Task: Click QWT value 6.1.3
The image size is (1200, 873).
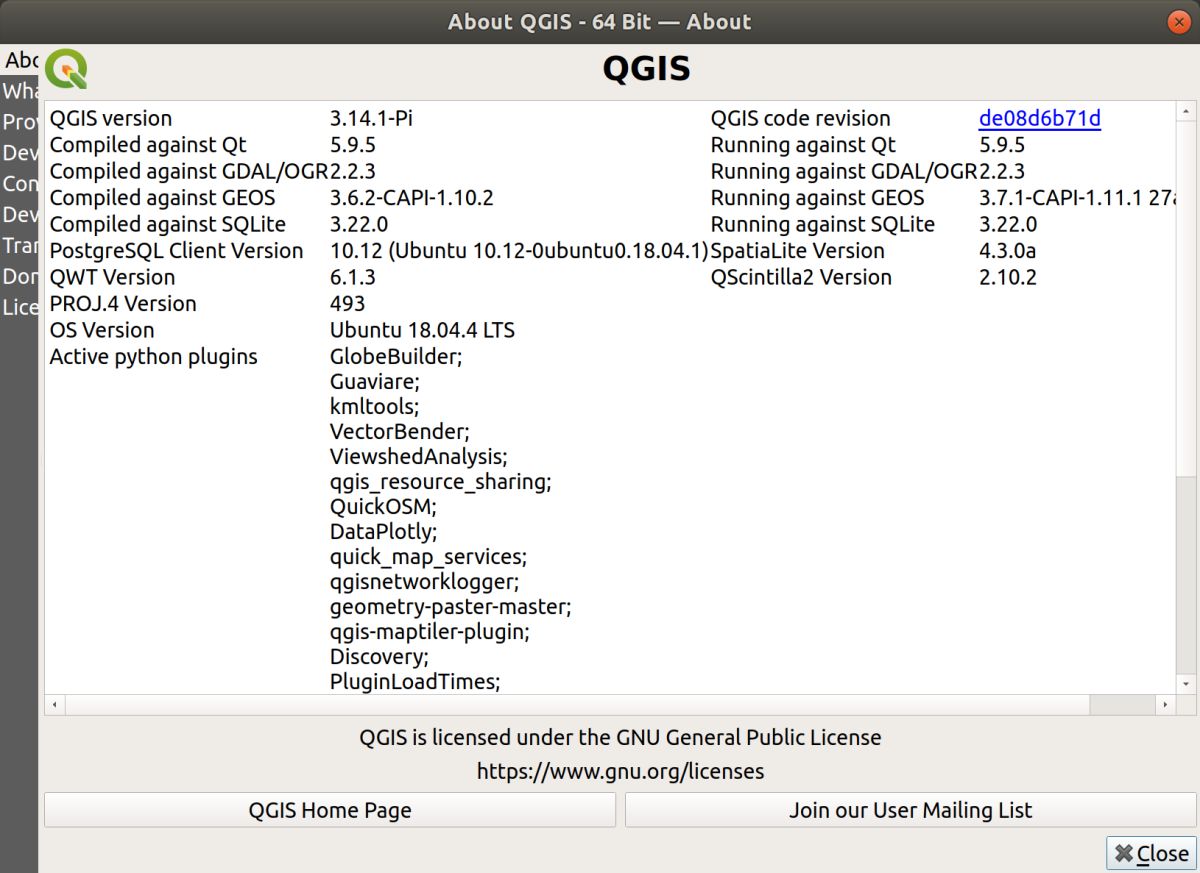Action: [353, 277]
